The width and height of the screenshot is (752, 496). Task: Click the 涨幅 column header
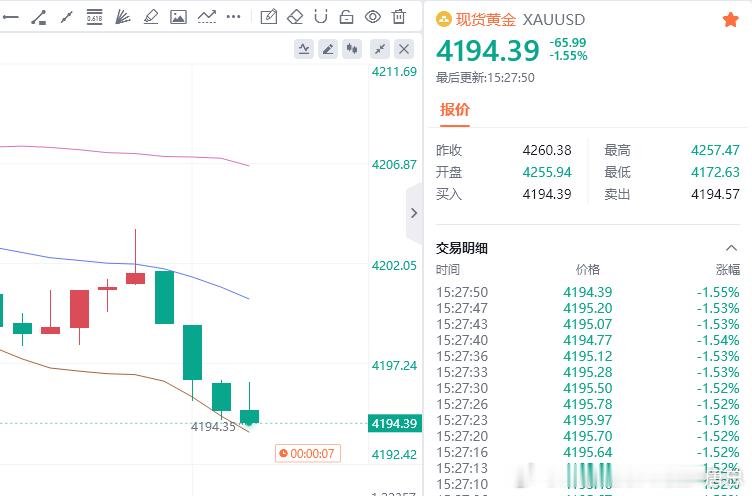pos(728,270)
